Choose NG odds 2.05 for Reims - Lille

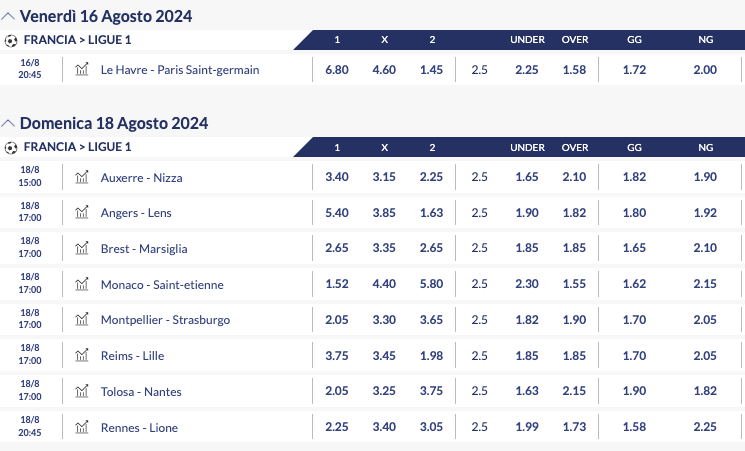(x=706, y=355)
